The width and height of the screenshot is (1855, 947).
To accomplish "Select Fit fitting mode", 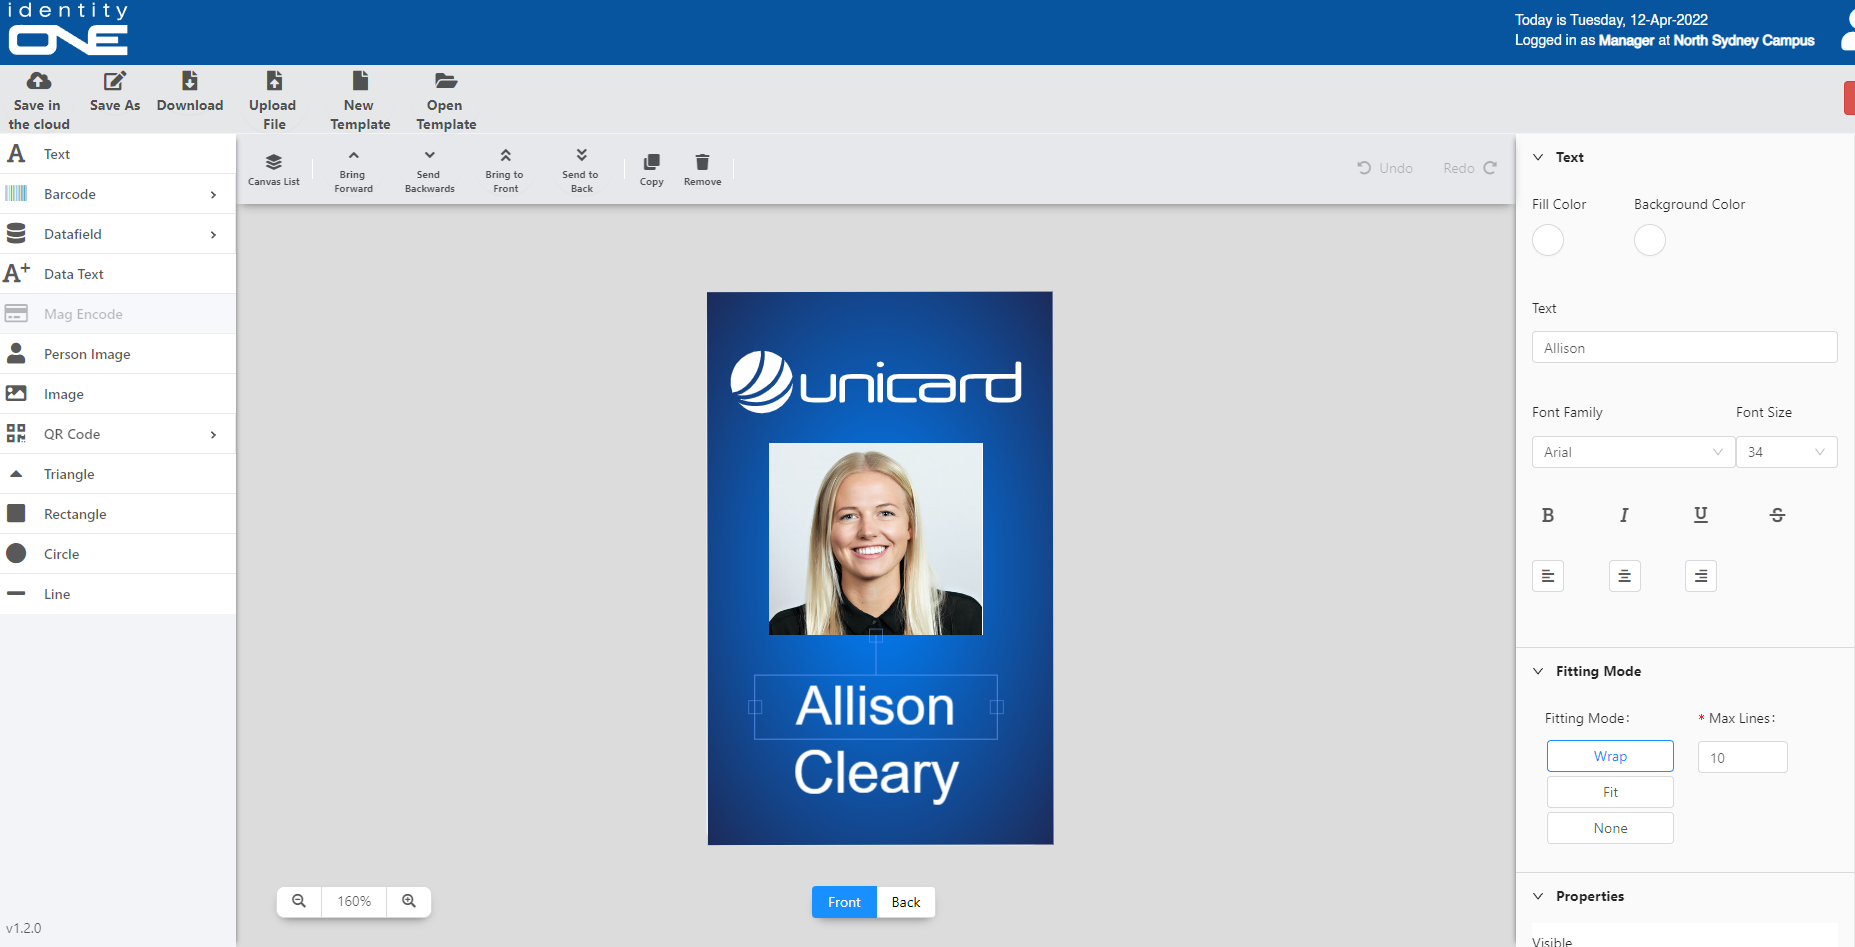I will [x=1610, y=792].
